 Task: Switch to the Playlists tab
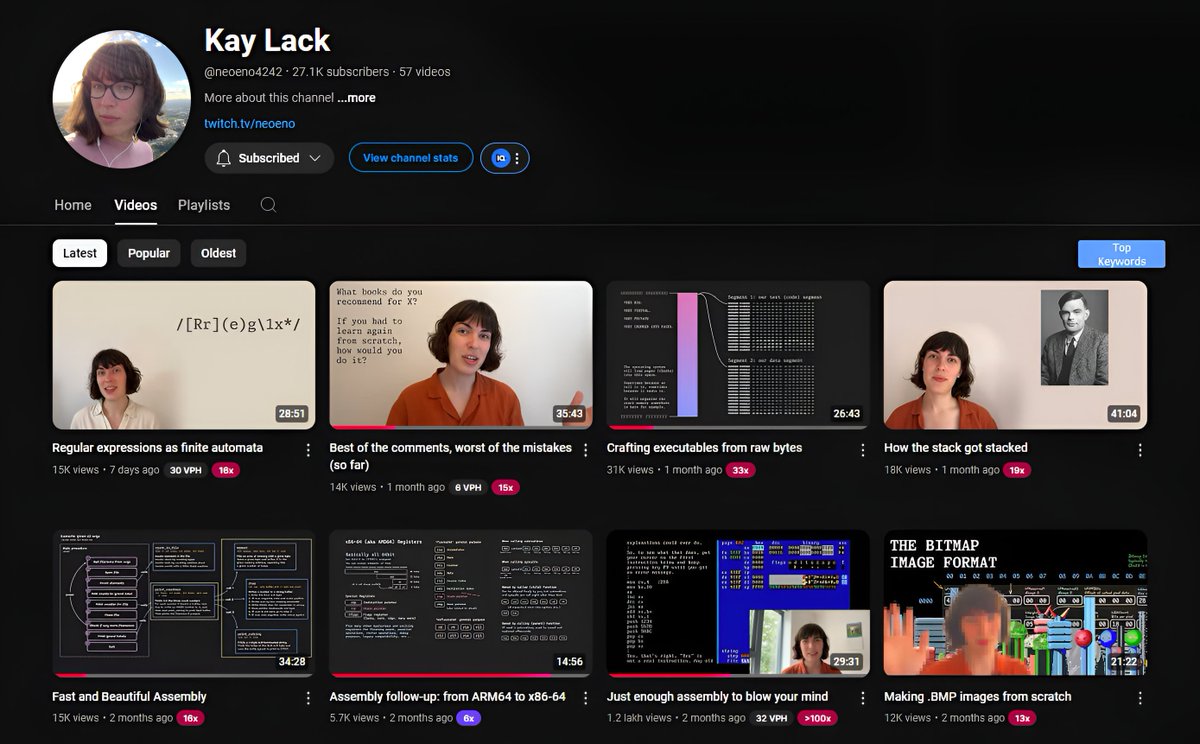click(x=204, y=205)
